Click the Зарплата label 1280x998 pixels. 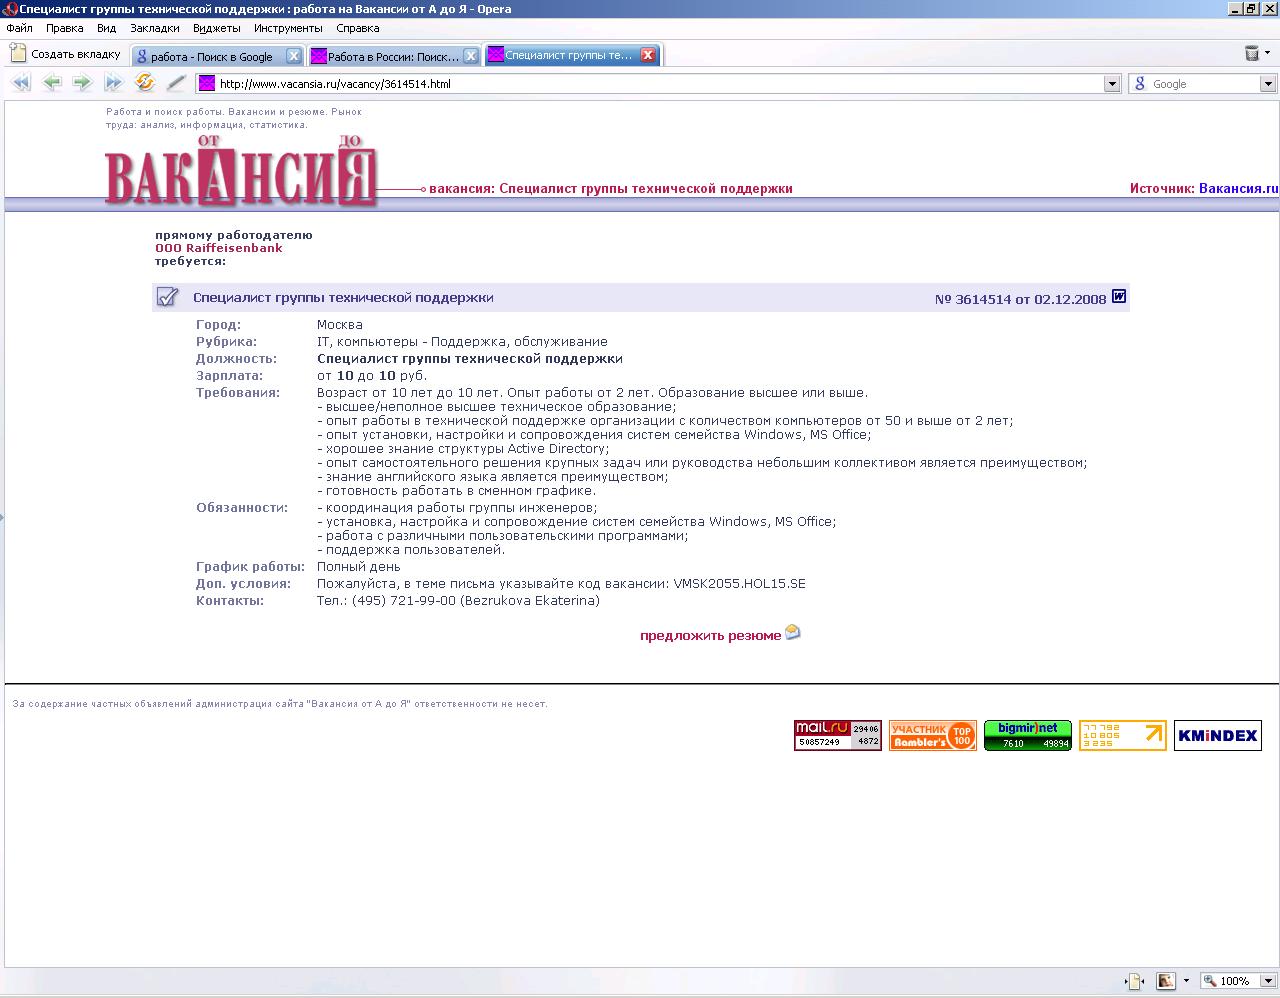(230, 375)
